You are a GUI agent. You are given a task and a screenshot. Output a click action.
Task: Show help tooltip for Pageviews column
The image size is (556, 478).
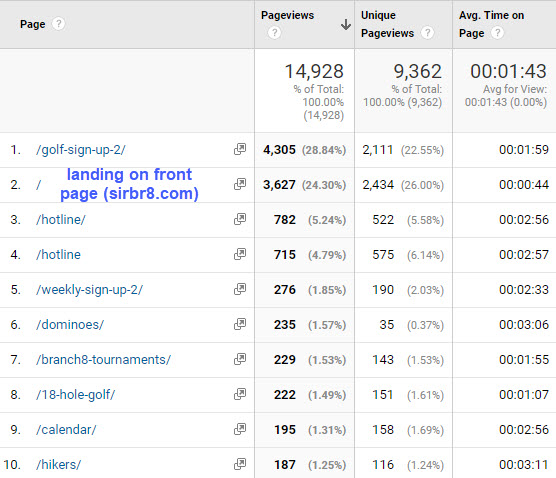point(274,33)
